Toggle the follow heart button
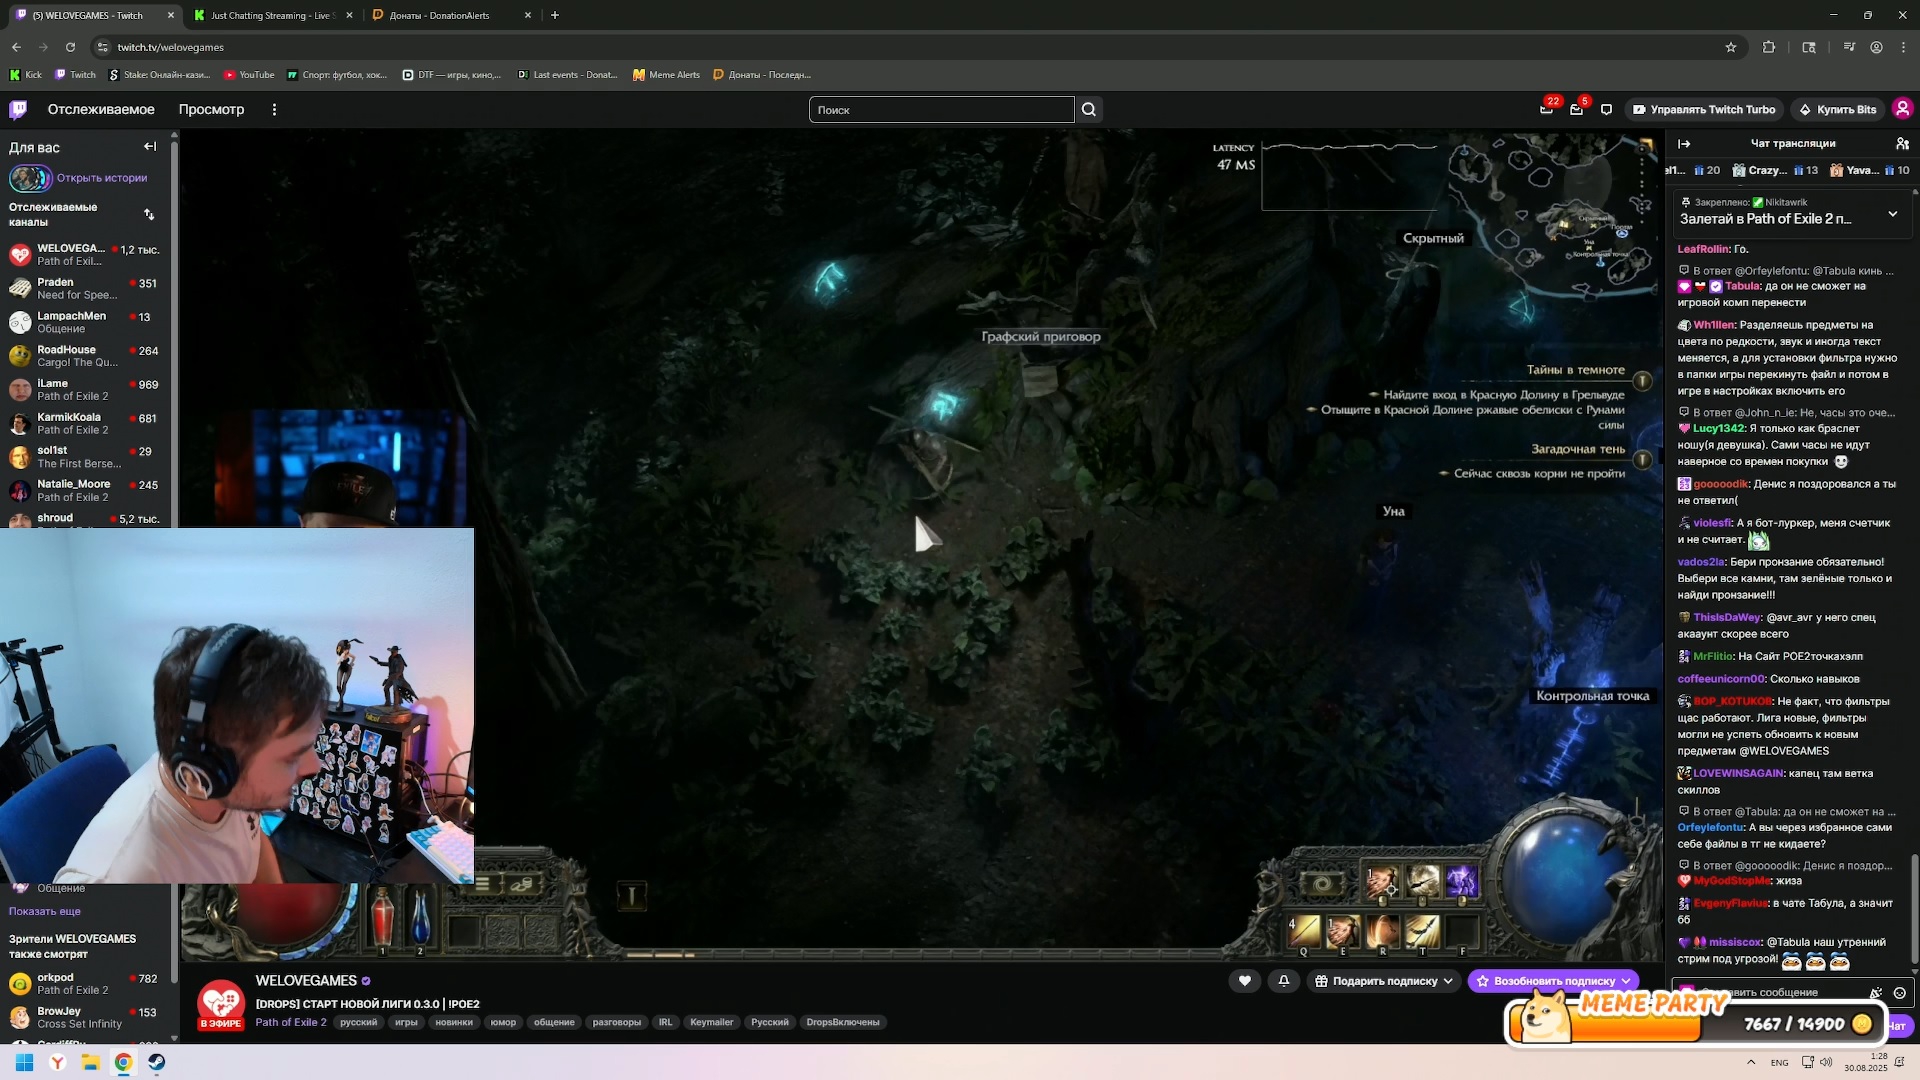The height and width of the screenshot is (1080, 1920). pos(1244,981)
